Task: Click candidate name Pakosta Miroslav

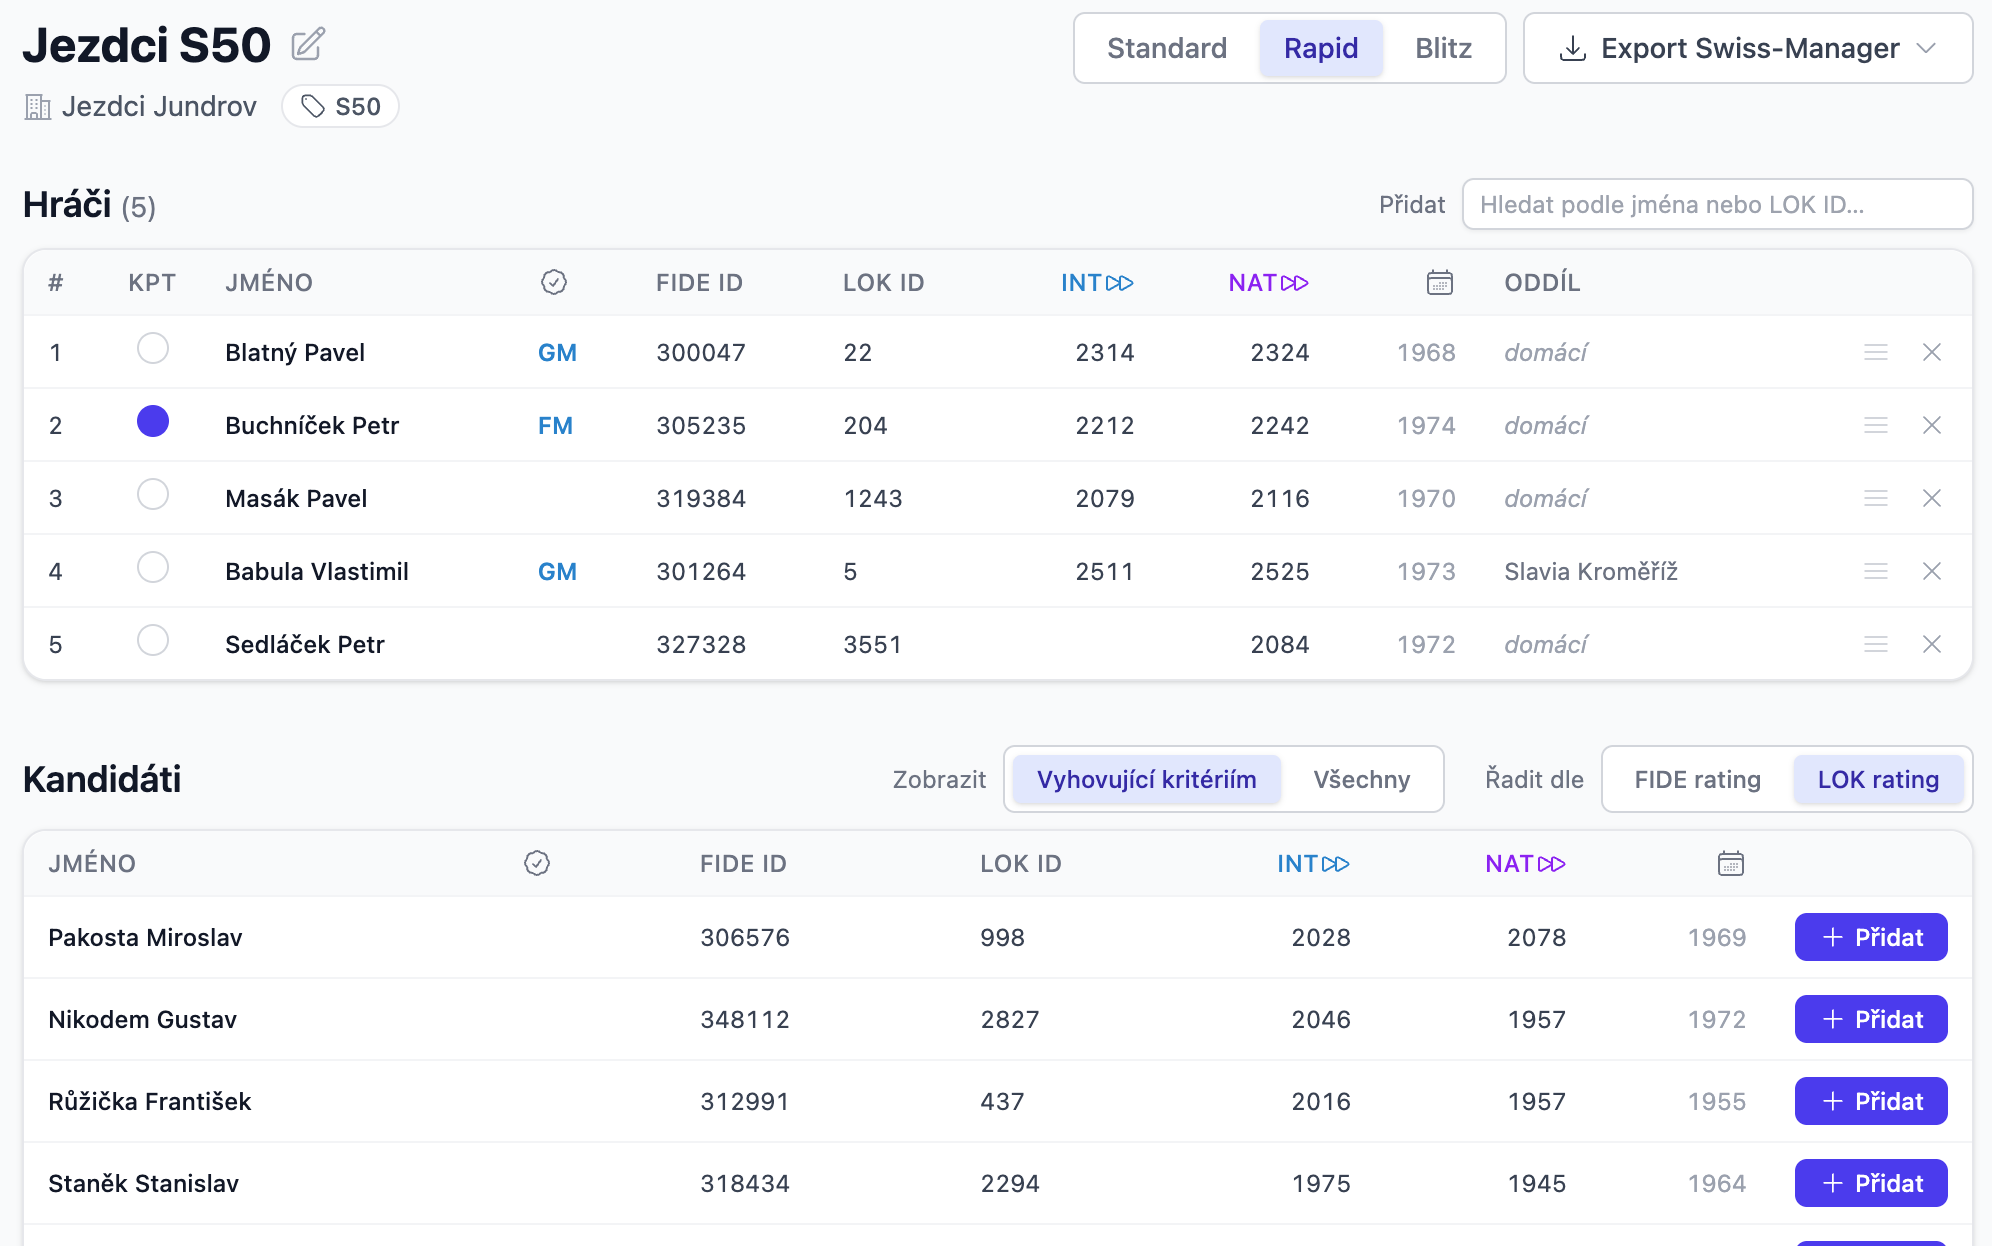Action: 145,938
